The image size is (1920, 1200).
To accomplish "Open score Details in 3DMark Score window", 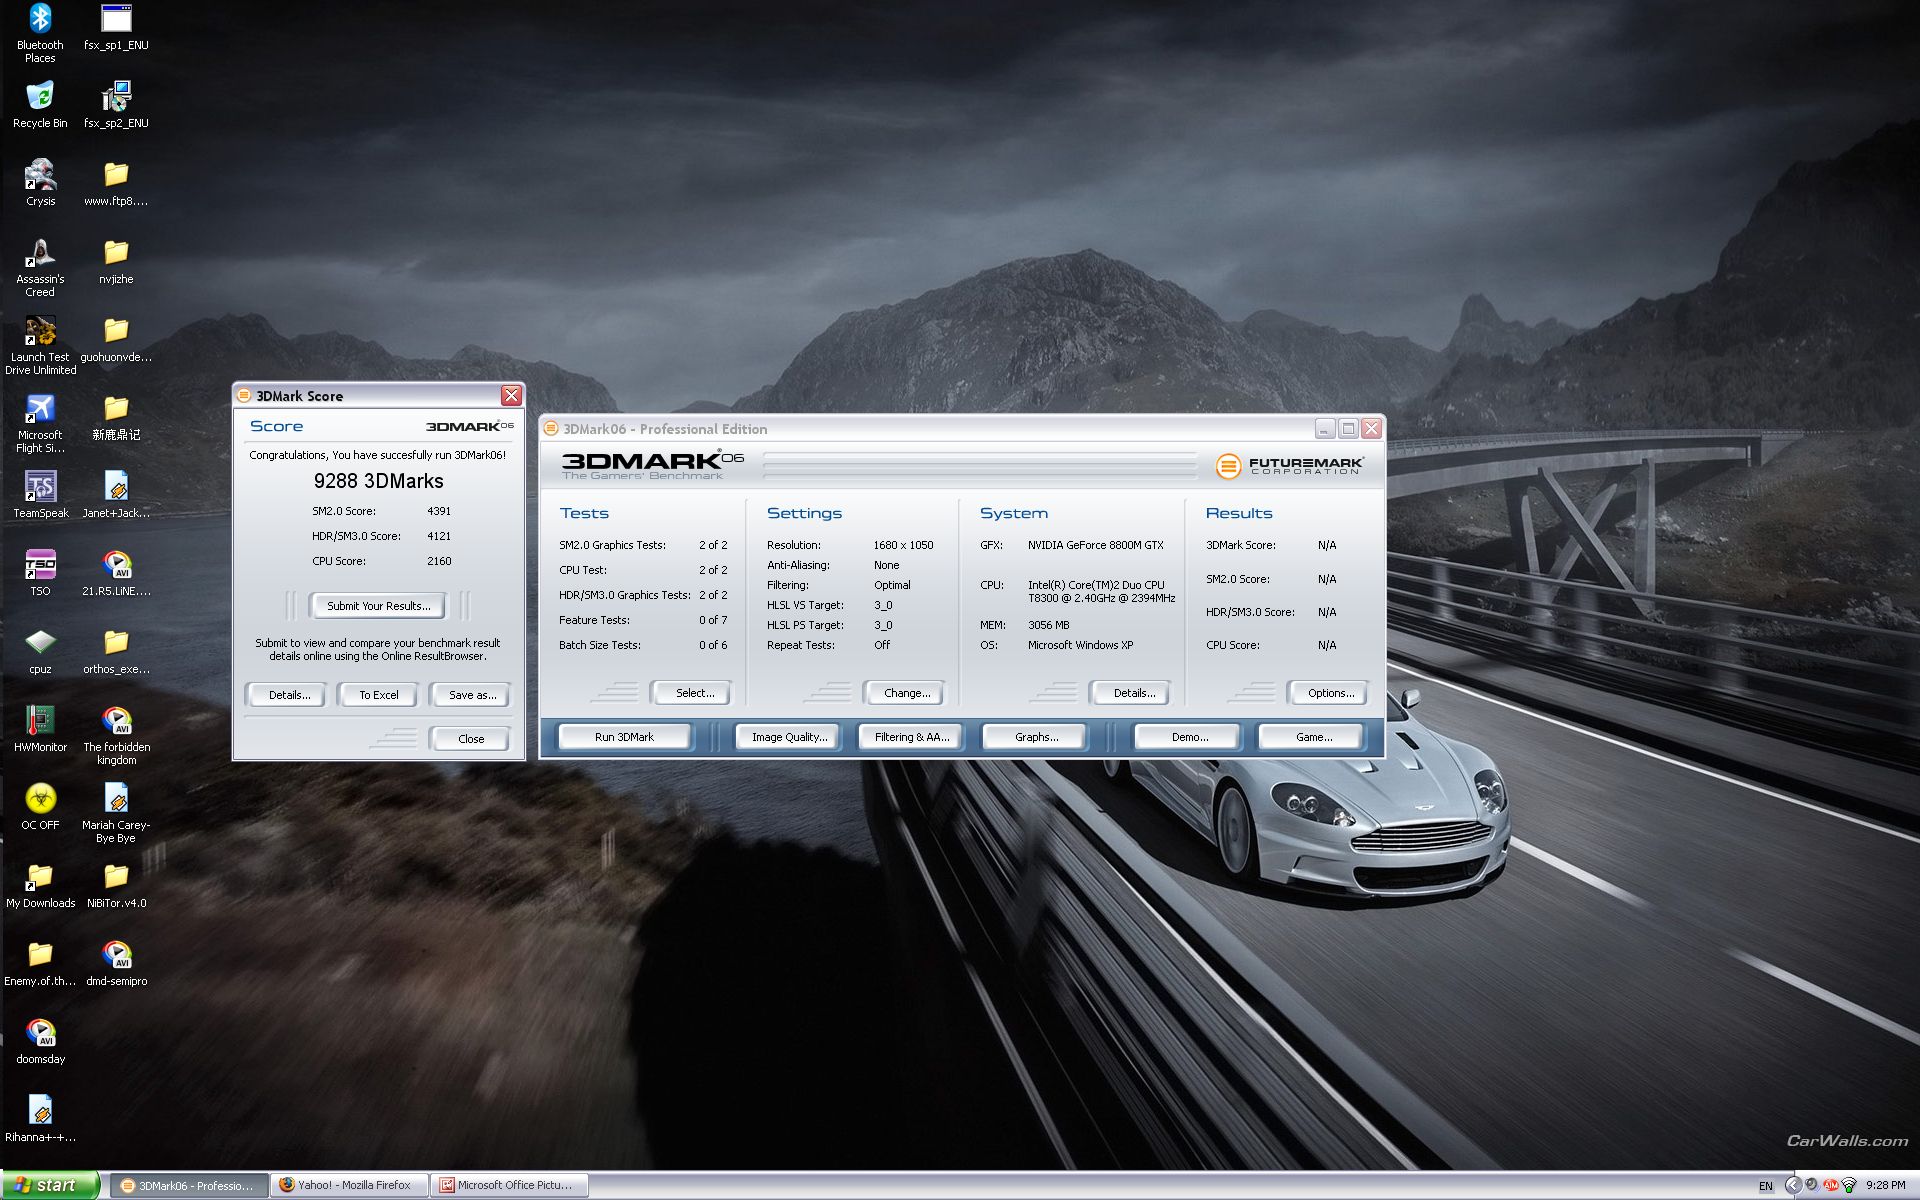I will point(289,695).
